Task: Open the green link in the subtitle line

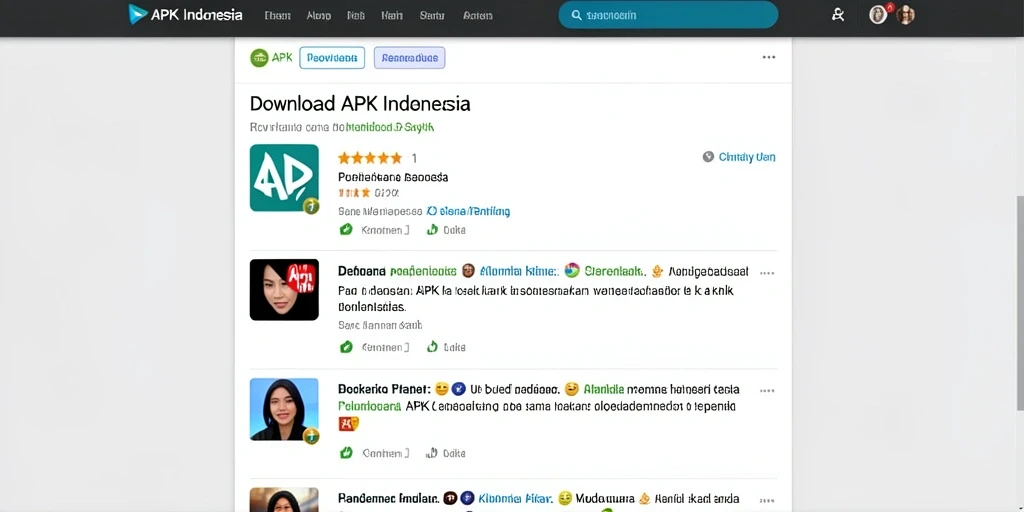Action: (x=390, y=127)
